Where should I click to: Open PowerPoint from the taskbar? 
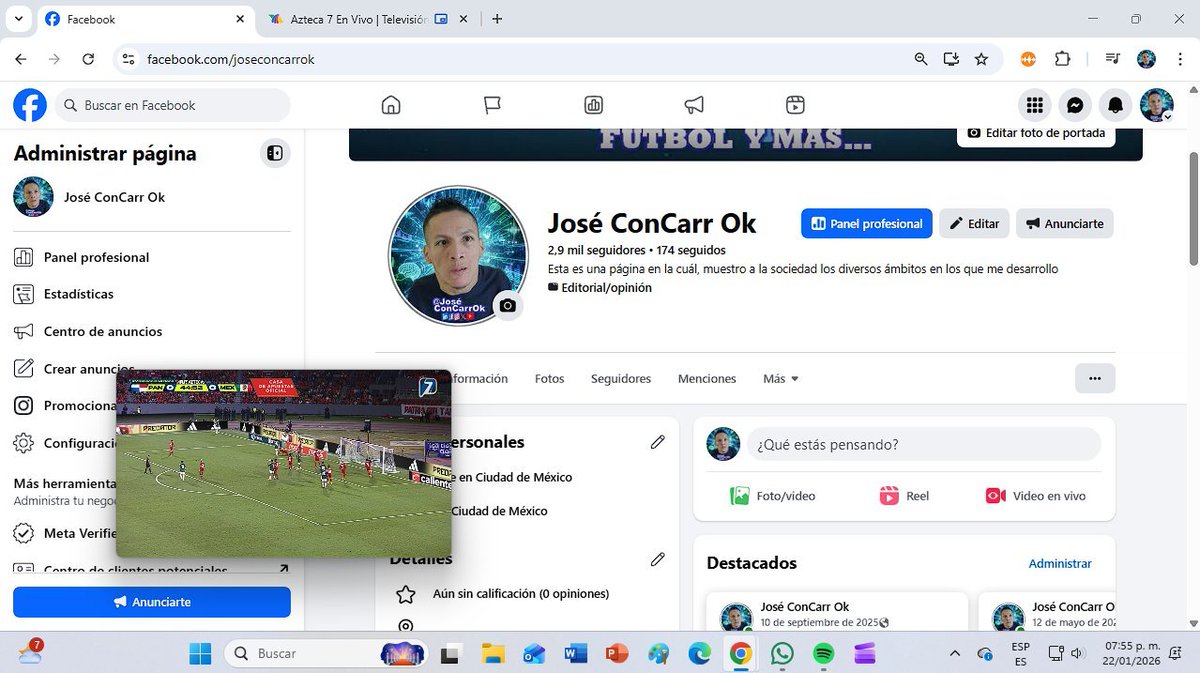pos(617,653)
